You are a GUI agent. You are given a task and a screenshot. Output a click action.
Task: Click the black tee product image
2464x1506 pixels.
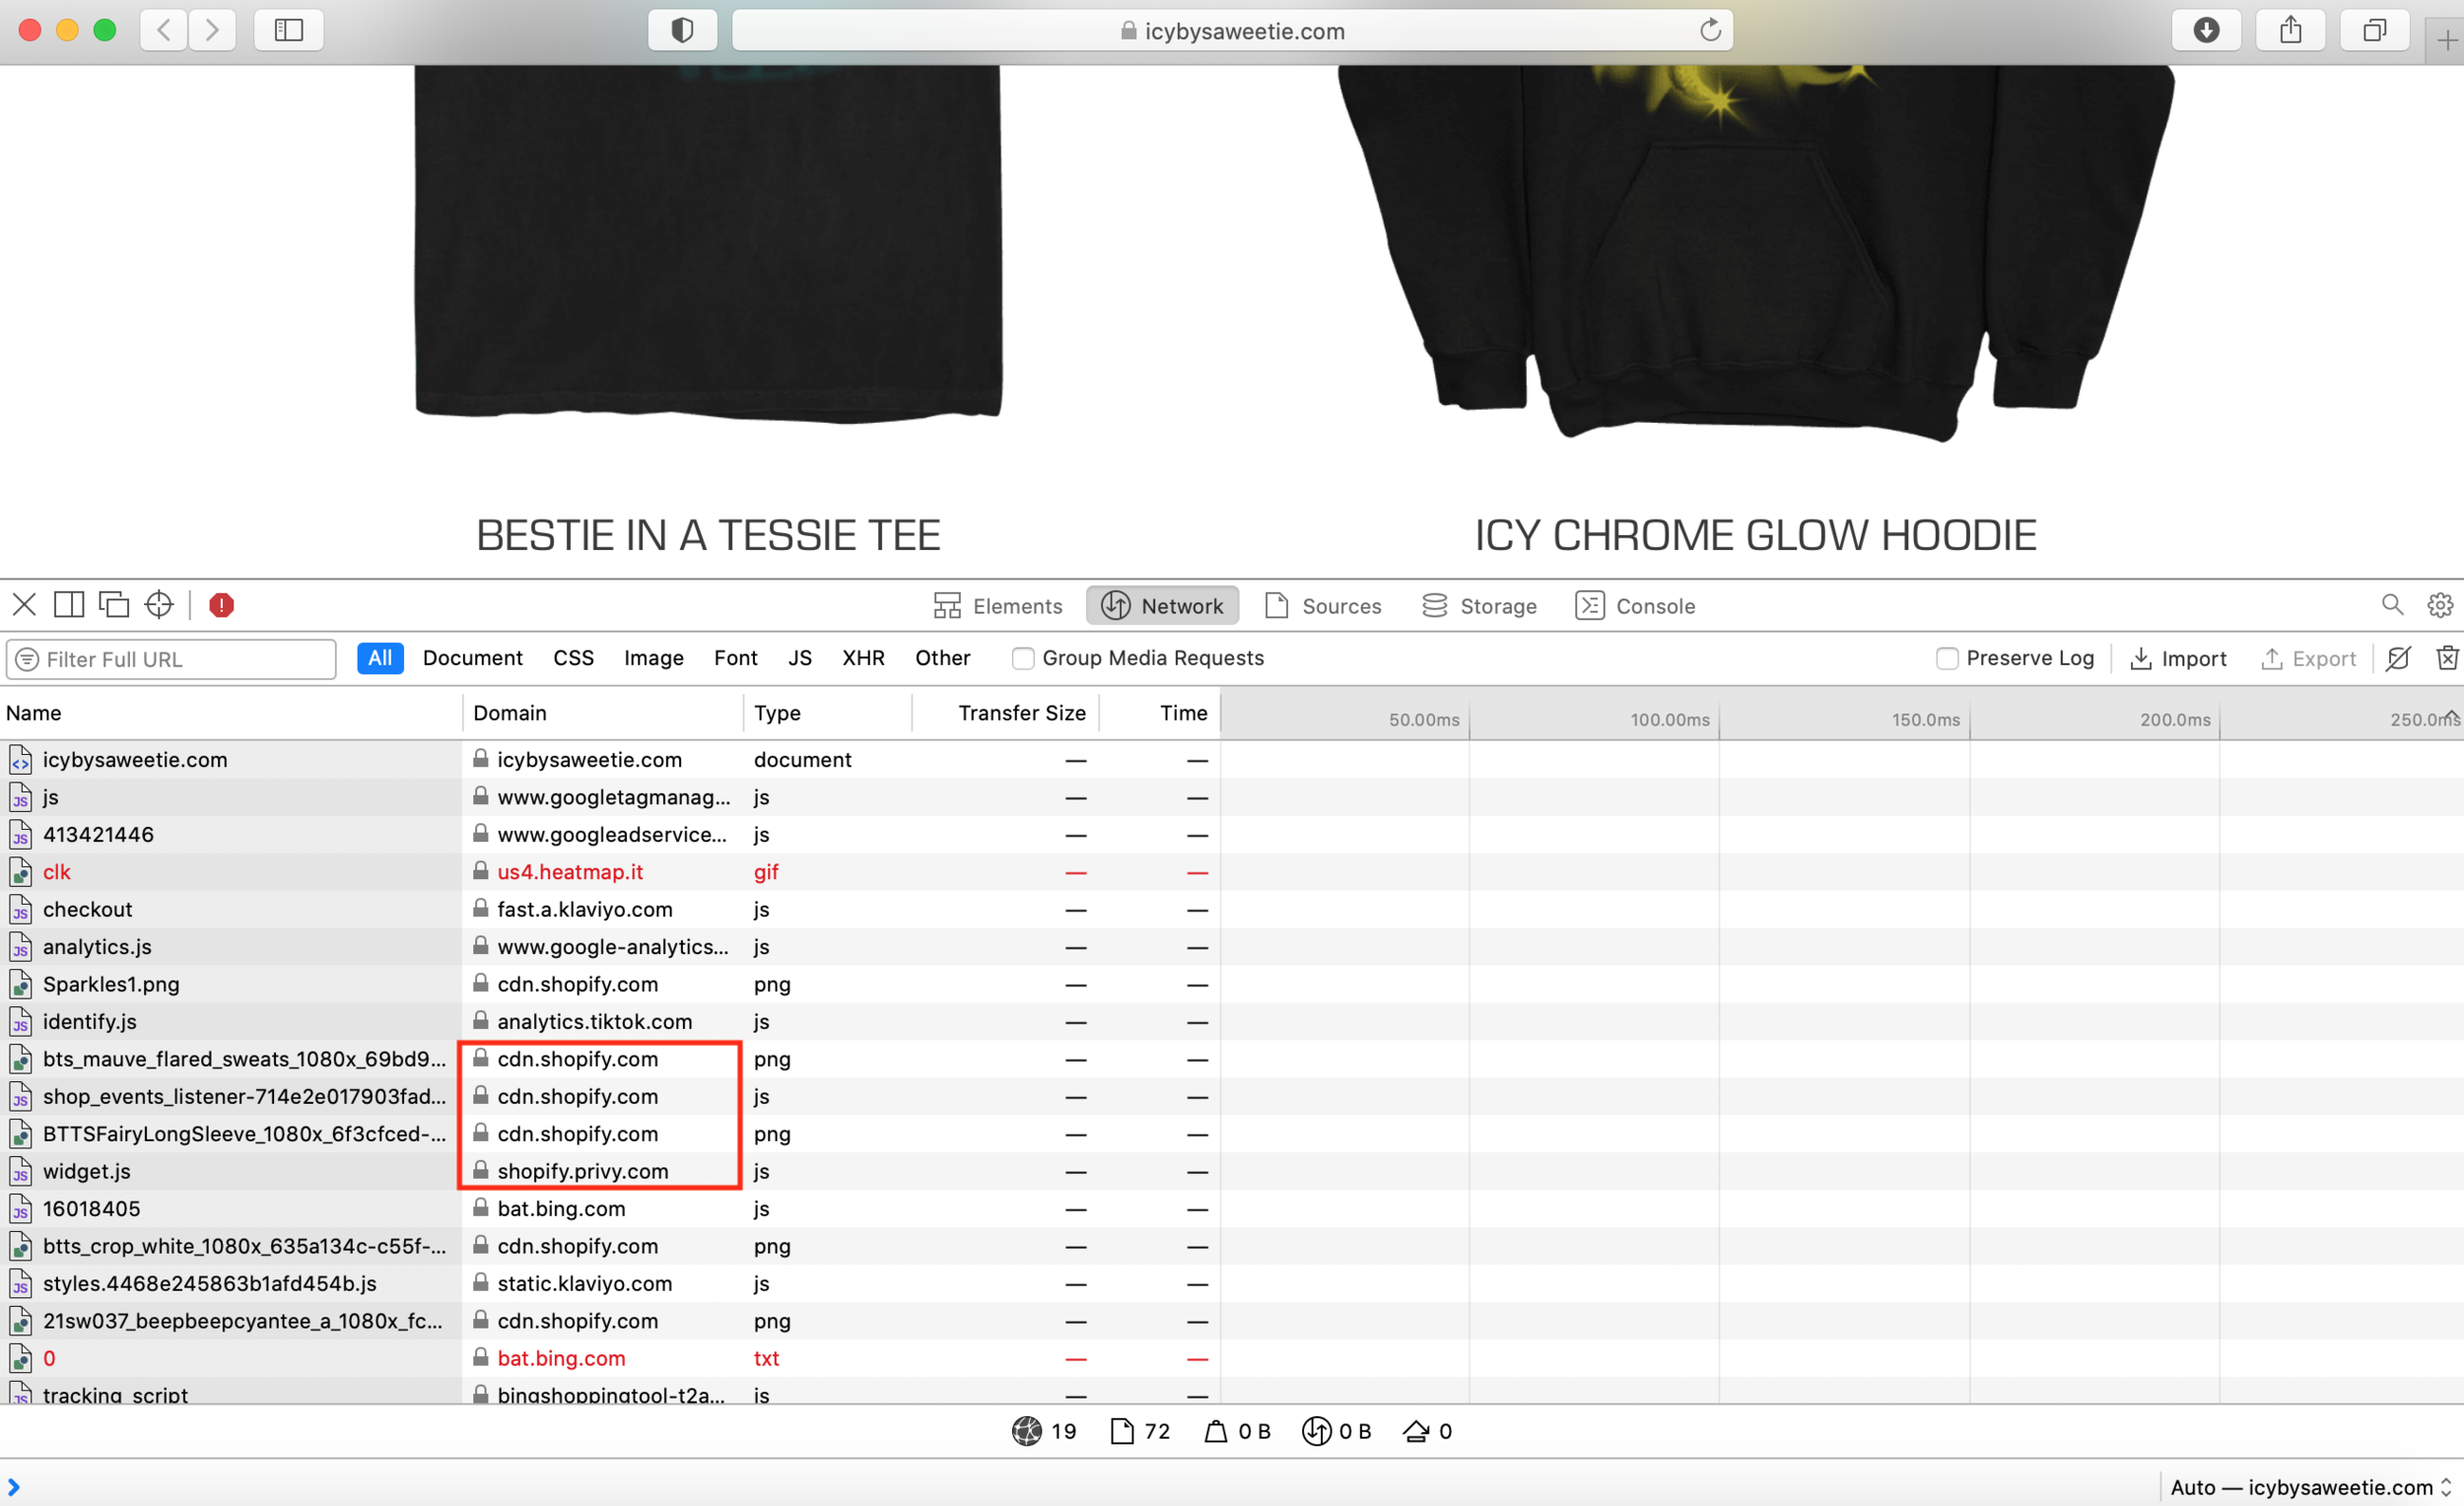tap(708, 244)
